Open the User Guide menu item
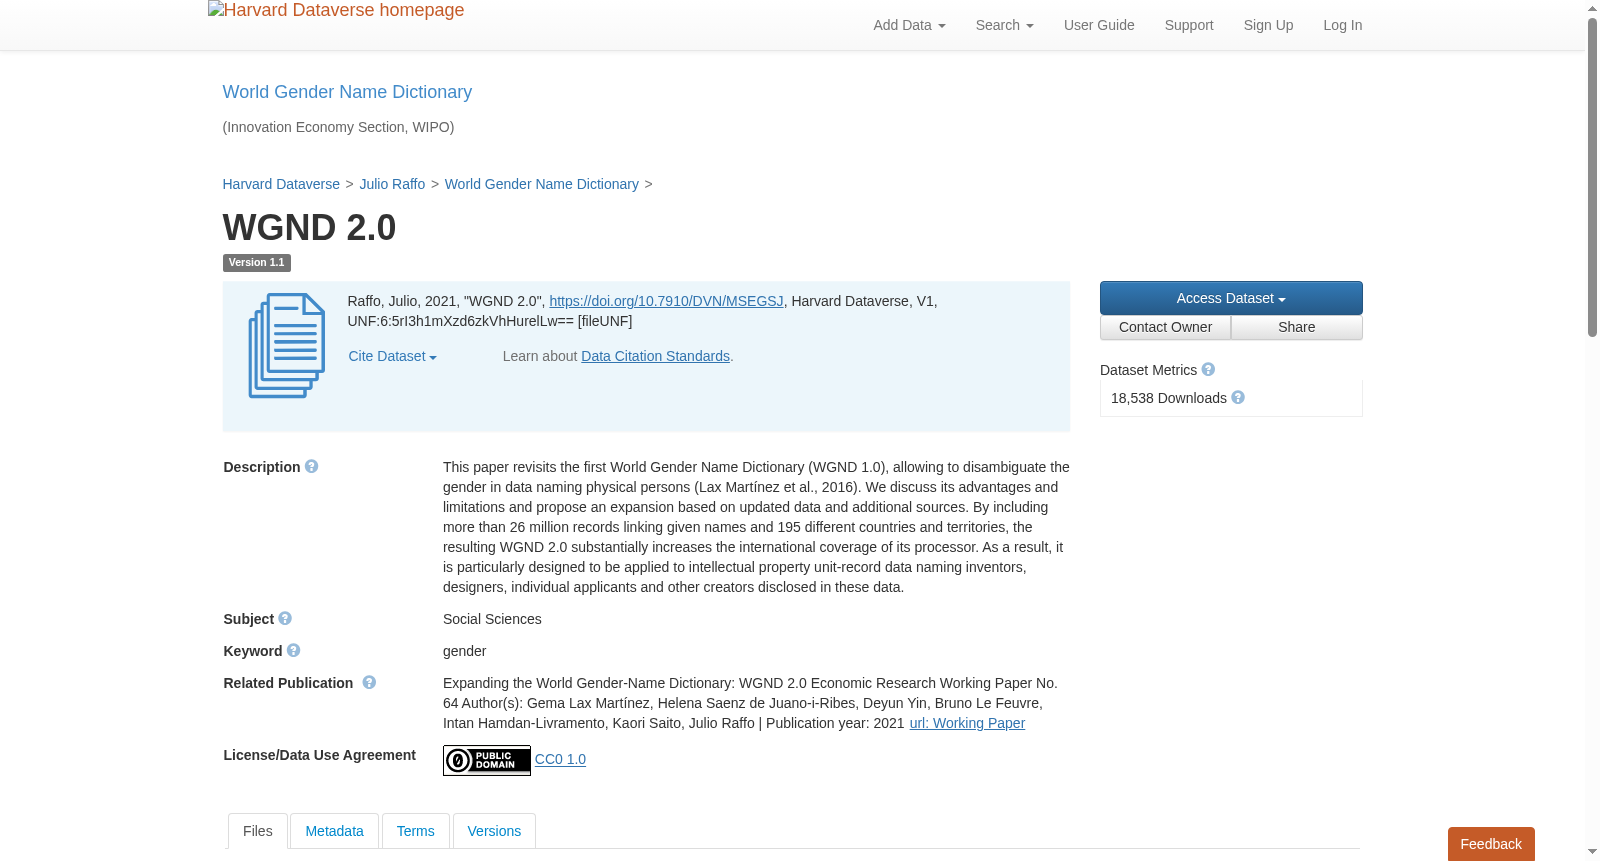 [1099, 25]
